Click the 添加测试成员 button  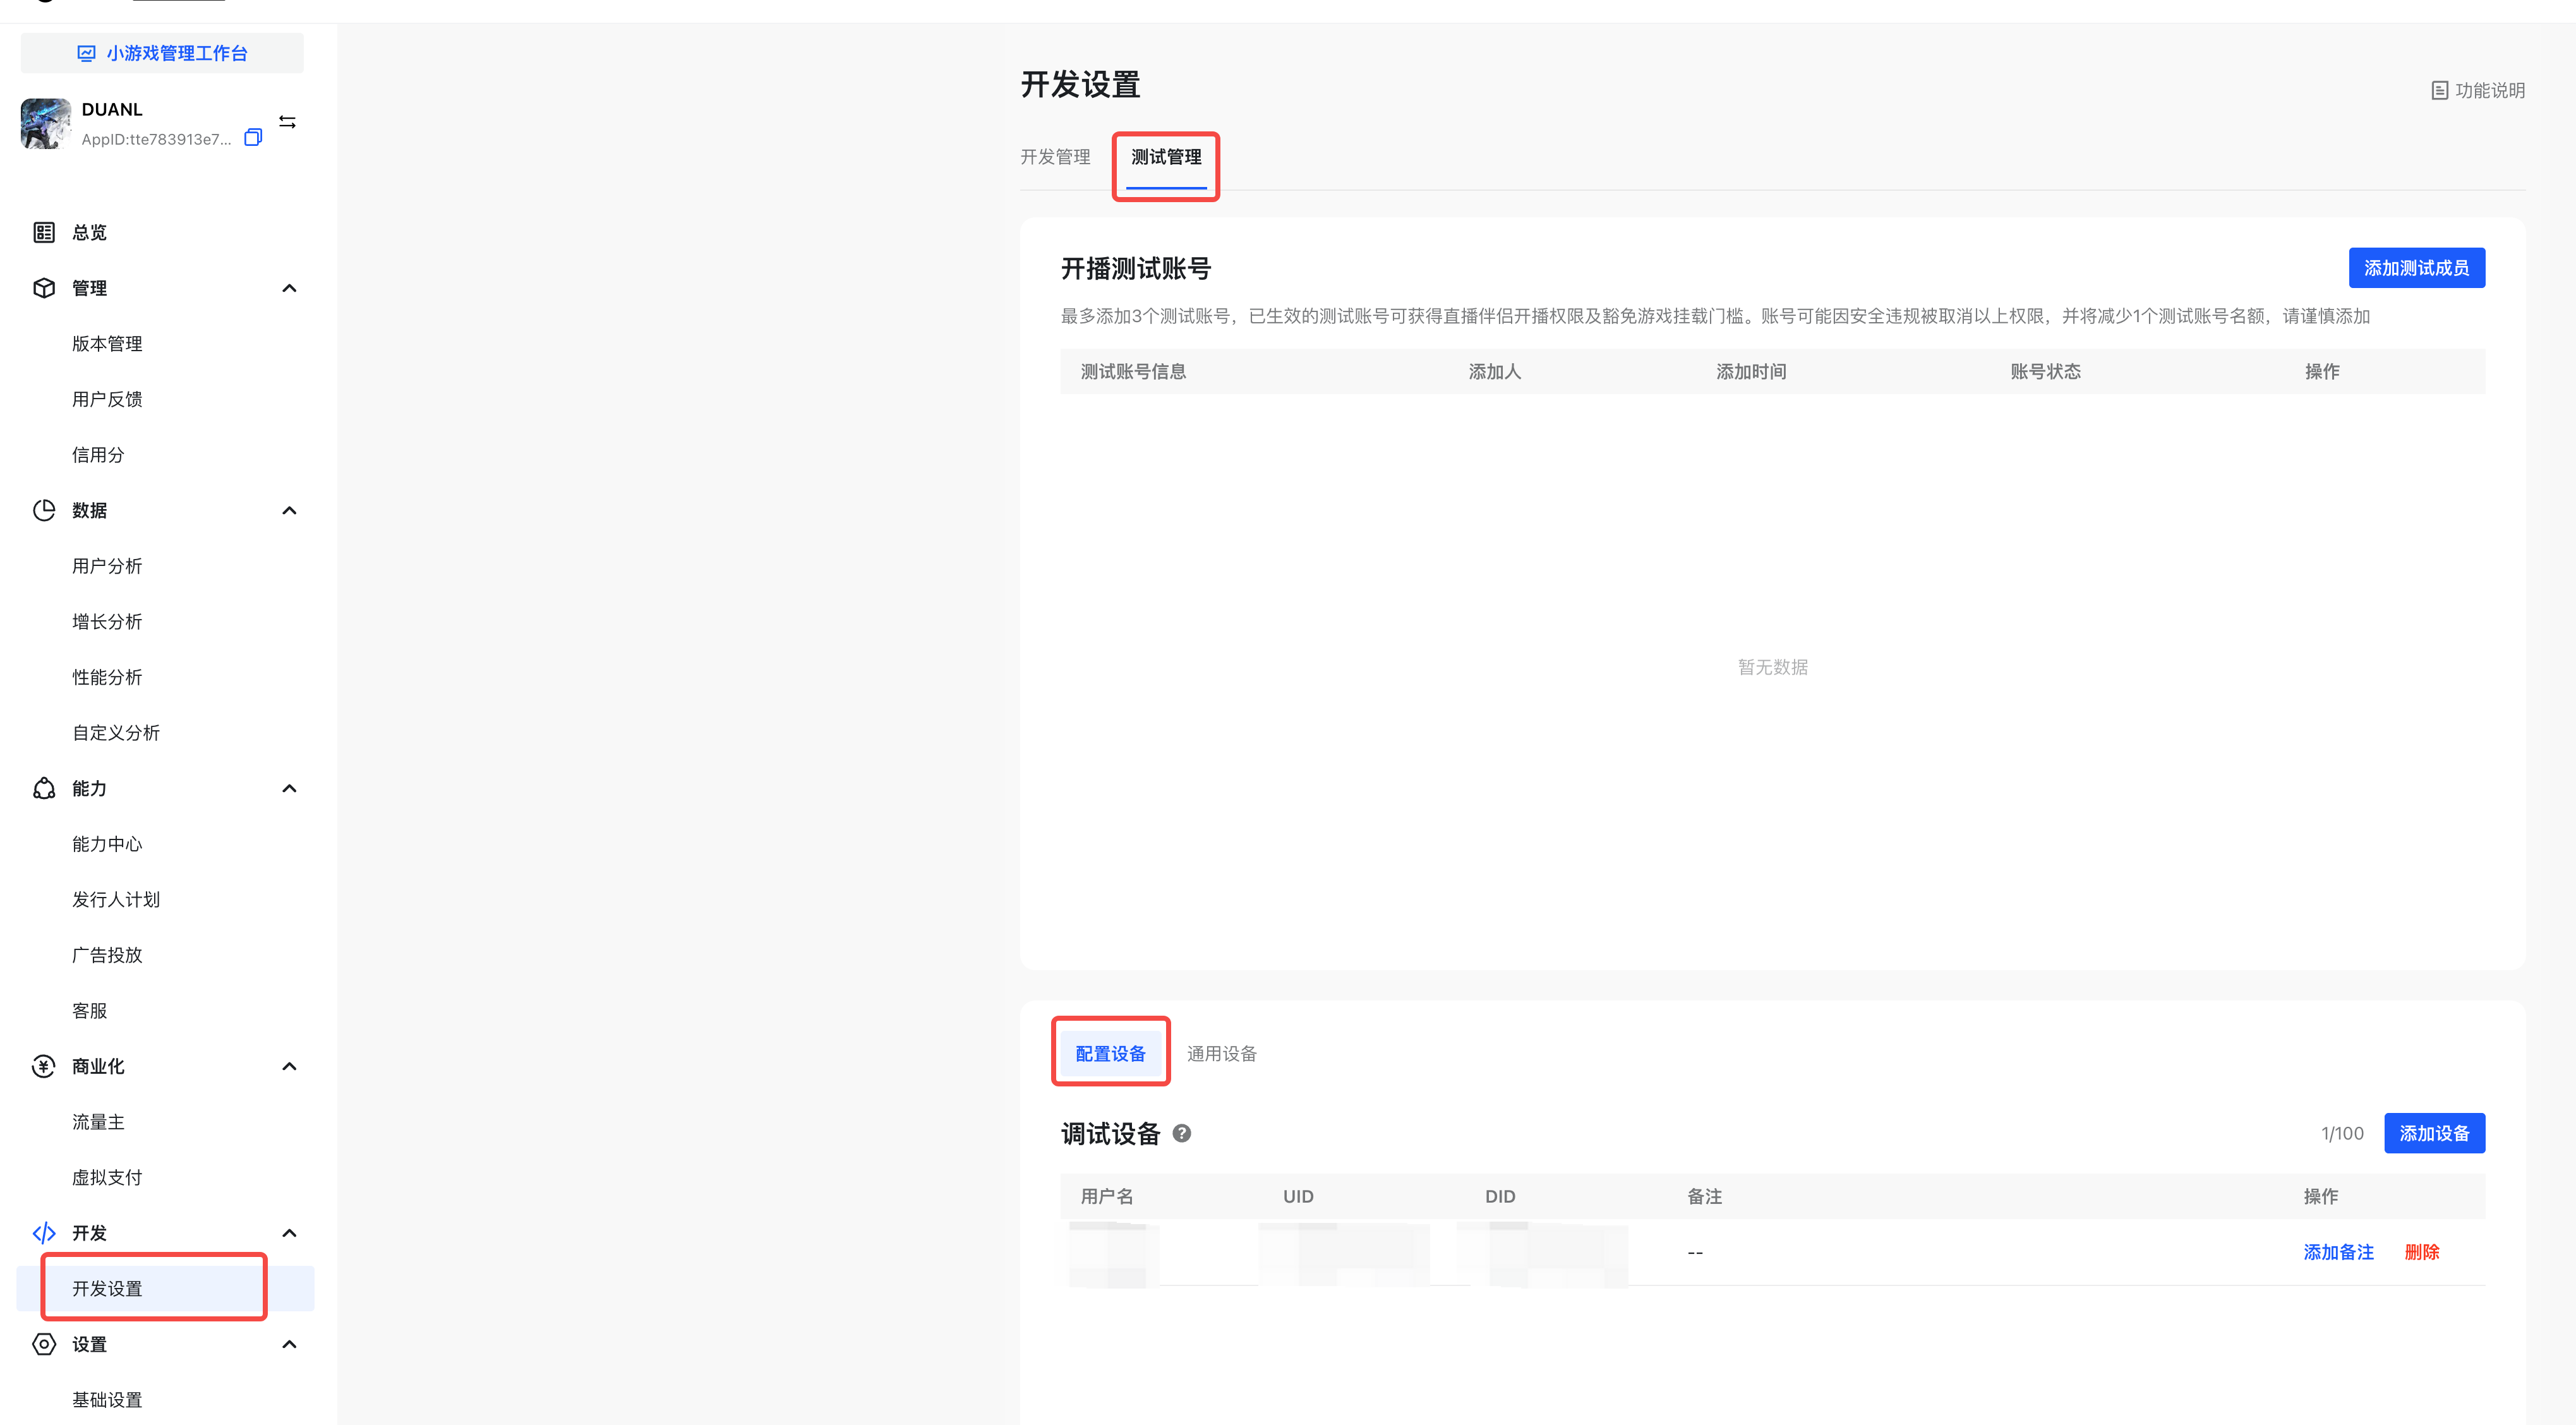click(2415, 268)
